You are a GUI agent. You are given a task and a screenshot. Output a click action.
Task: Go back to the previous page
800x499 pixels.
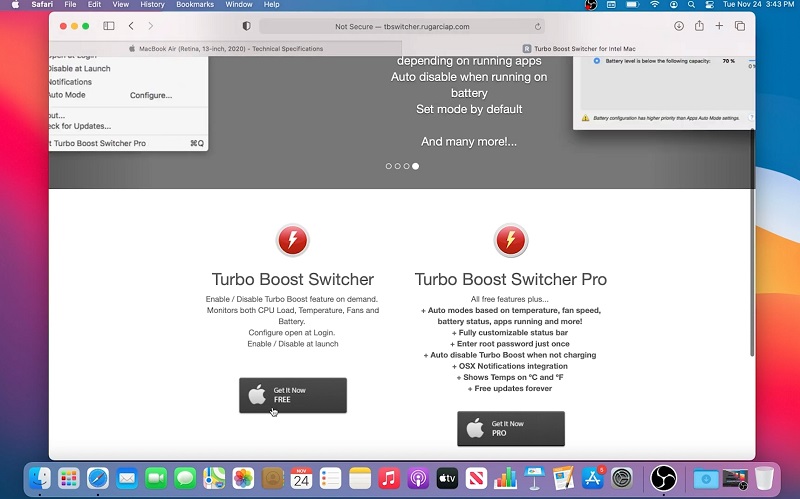pos(131,26)
